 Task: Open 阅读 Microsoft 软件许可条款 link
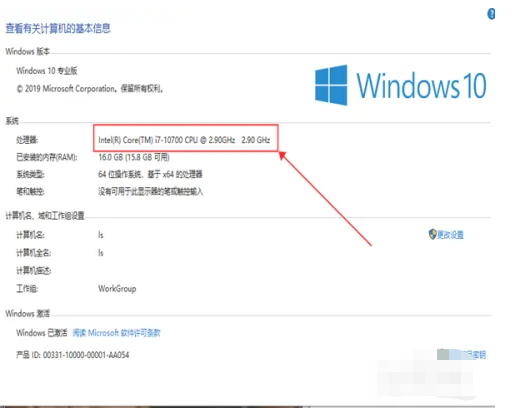pyautogui.click(x=116, y=333)
